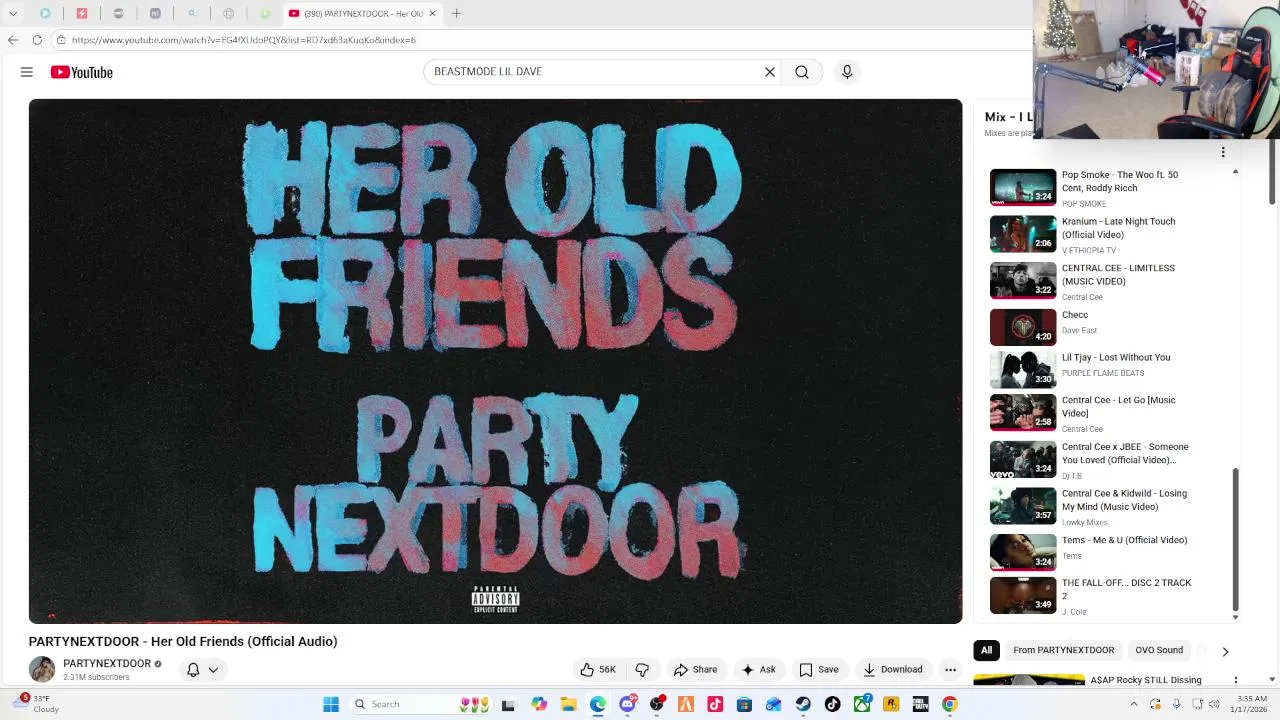
Task: Click the Download button
Action: 892,670
